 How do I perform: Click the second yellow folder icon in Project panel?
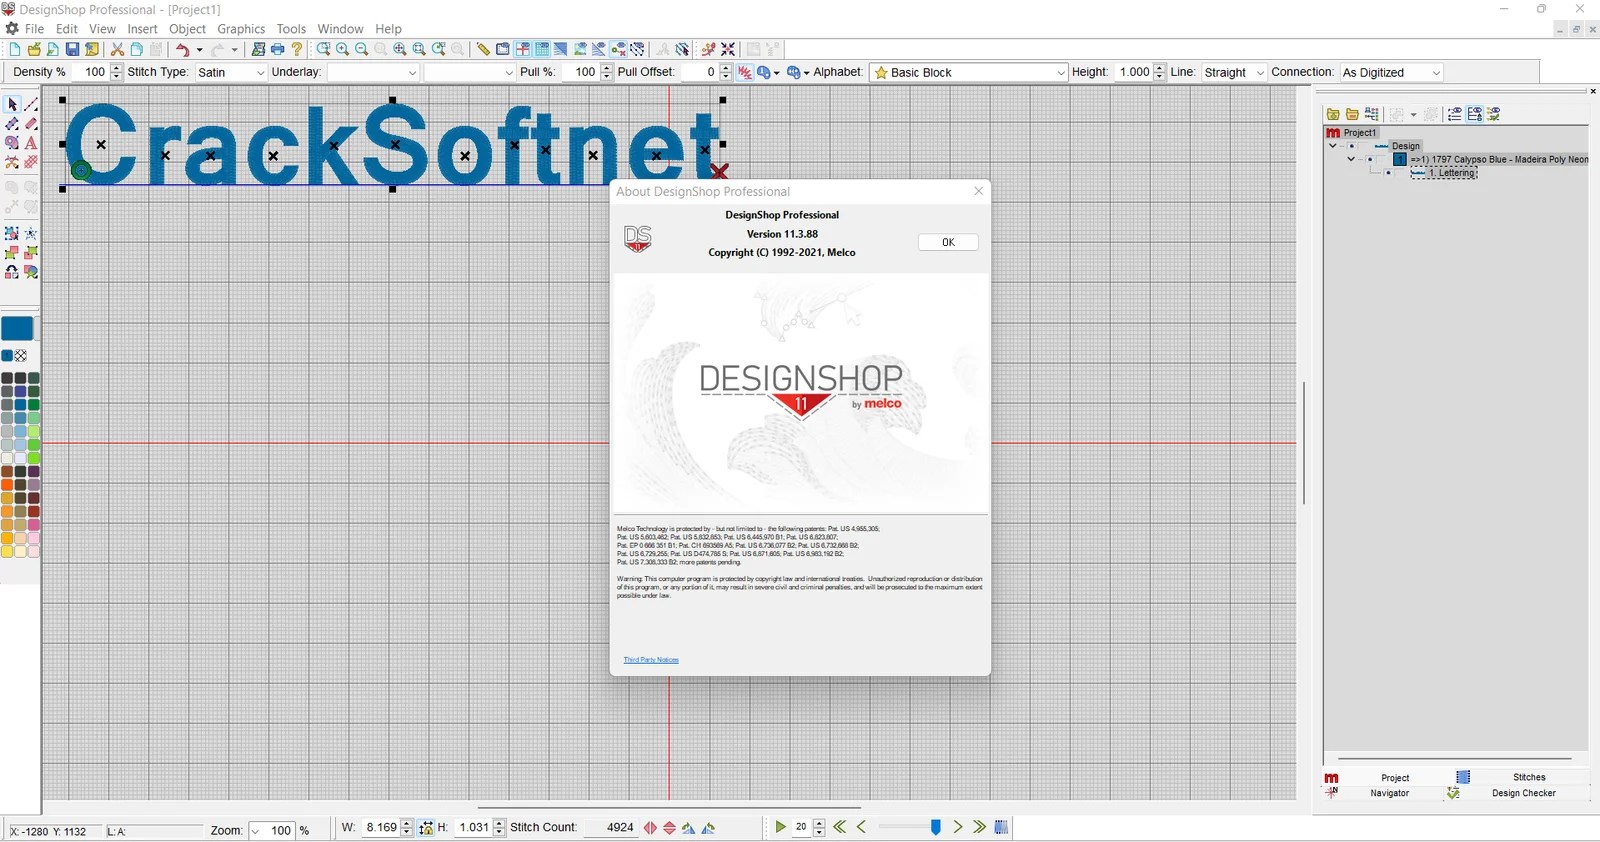[x=1352, y=114]
